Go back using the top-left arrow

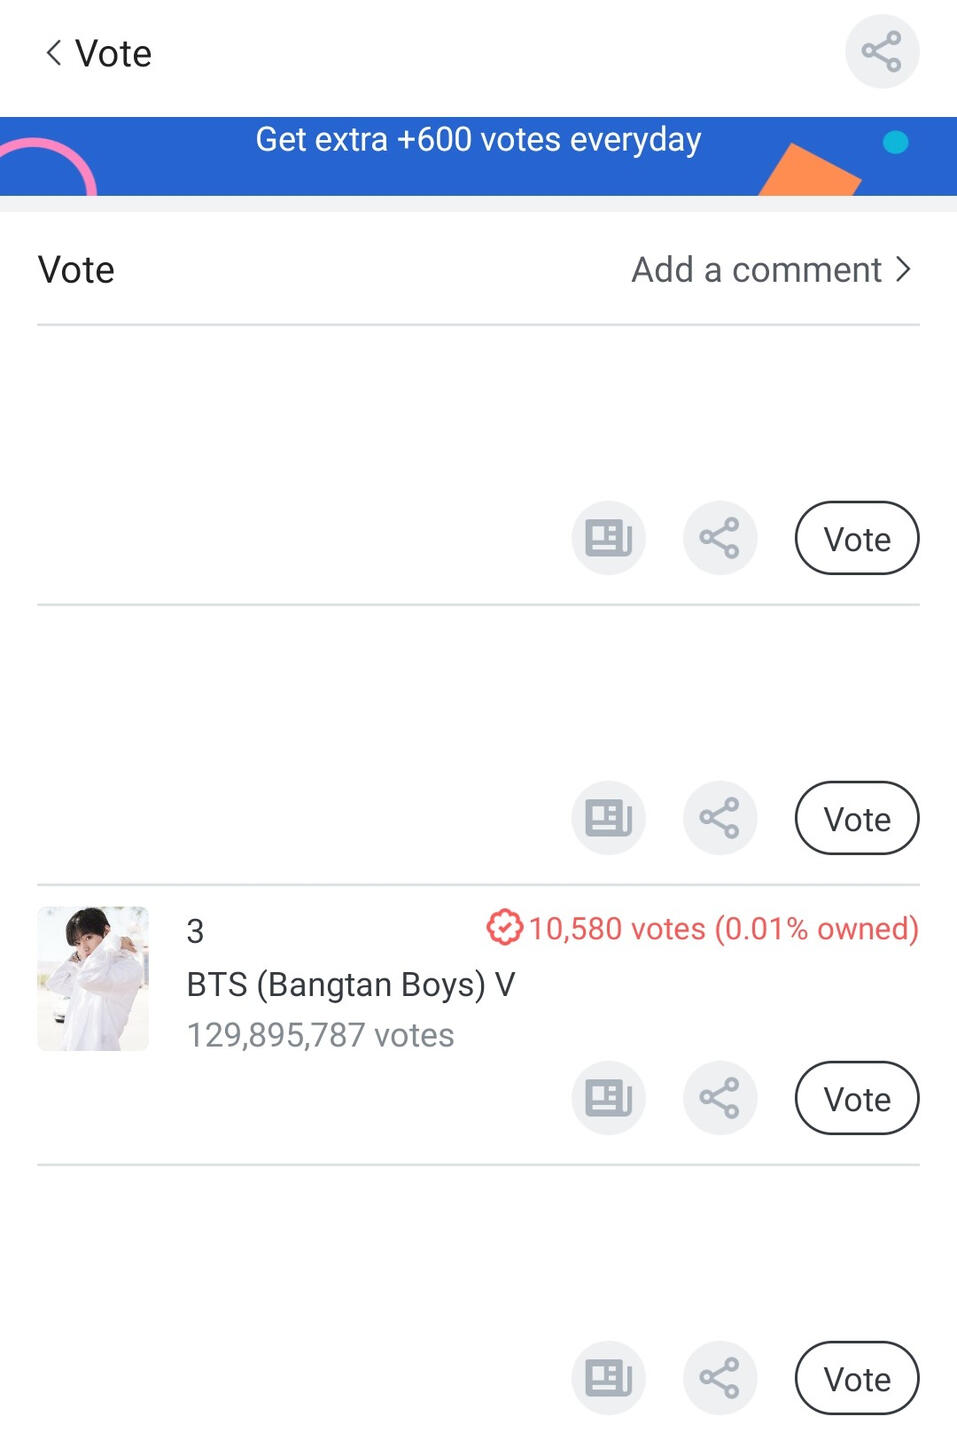(x=54, y=53)
